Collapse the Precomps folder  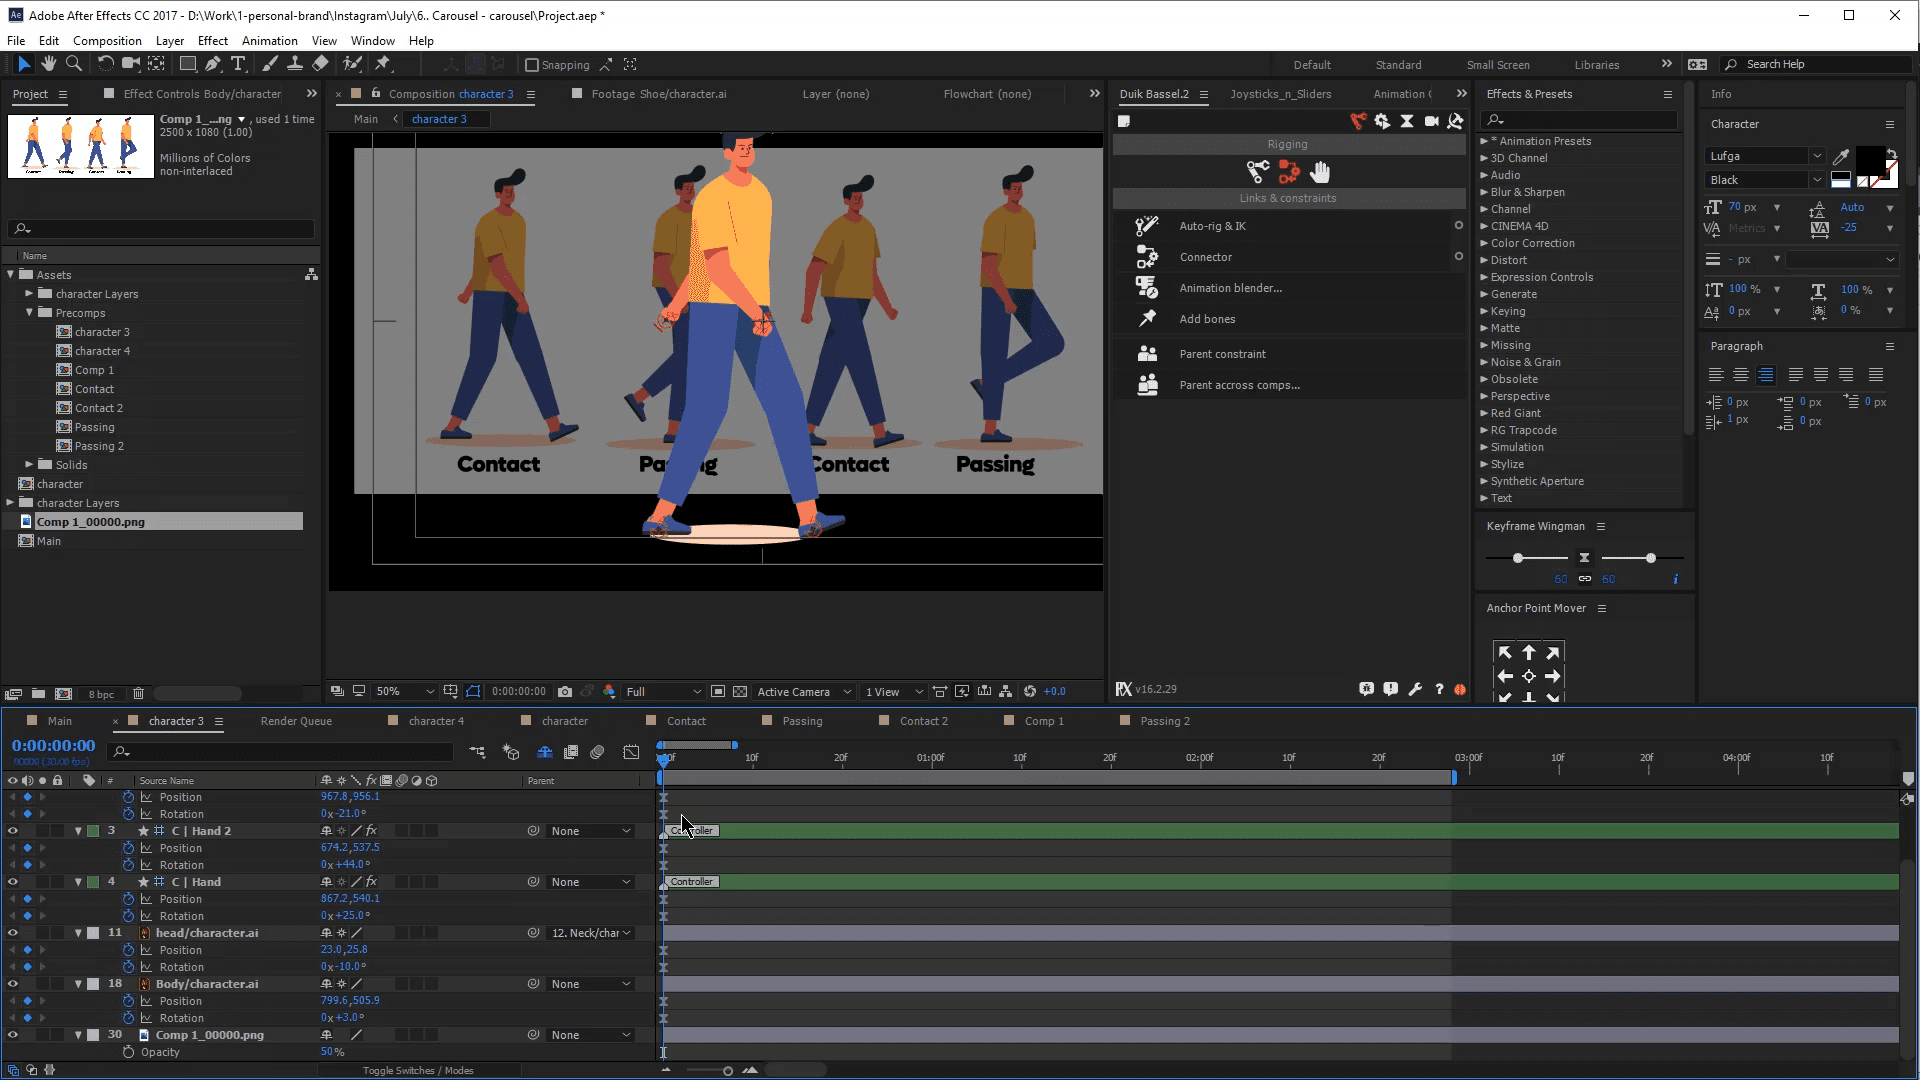point(29,313)
